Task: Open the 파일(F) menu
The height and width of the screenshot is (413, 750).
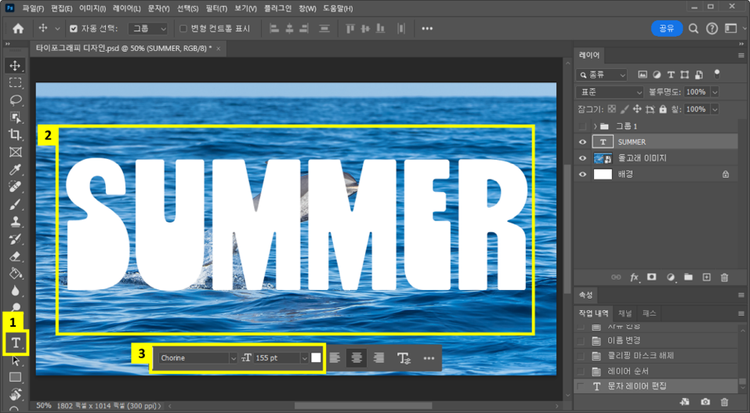Action: (33, 9)
